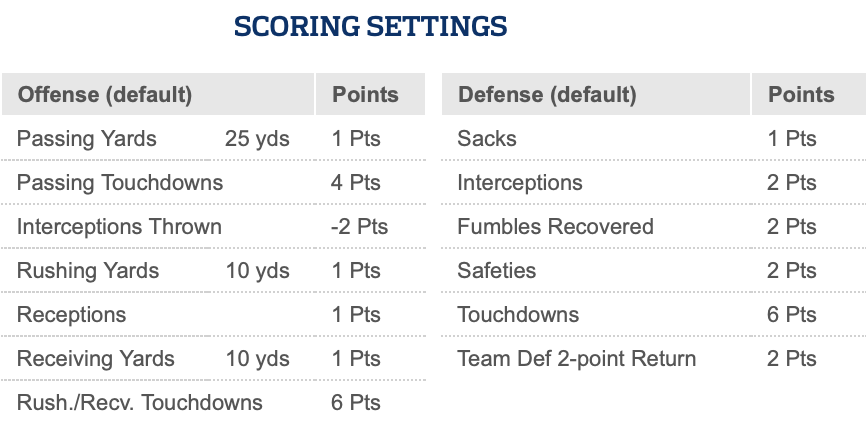Viewport: 866px width, 432px height.
Task: Click the Receptions row label
Action: (72, 315)
